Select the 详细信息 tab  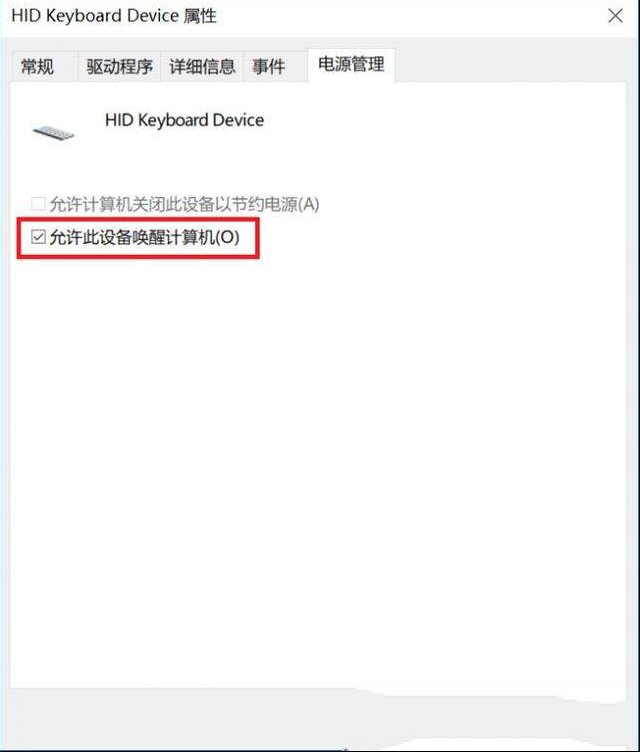click(x=202, y=66)
